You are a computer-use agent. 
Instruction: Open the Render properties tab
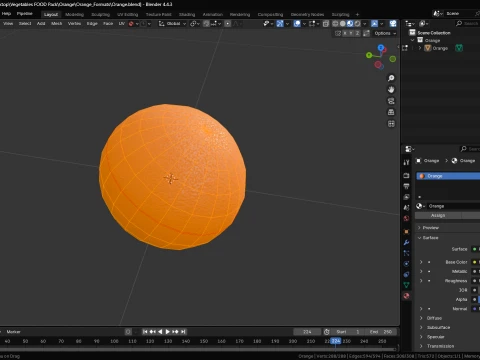[406, 175]
